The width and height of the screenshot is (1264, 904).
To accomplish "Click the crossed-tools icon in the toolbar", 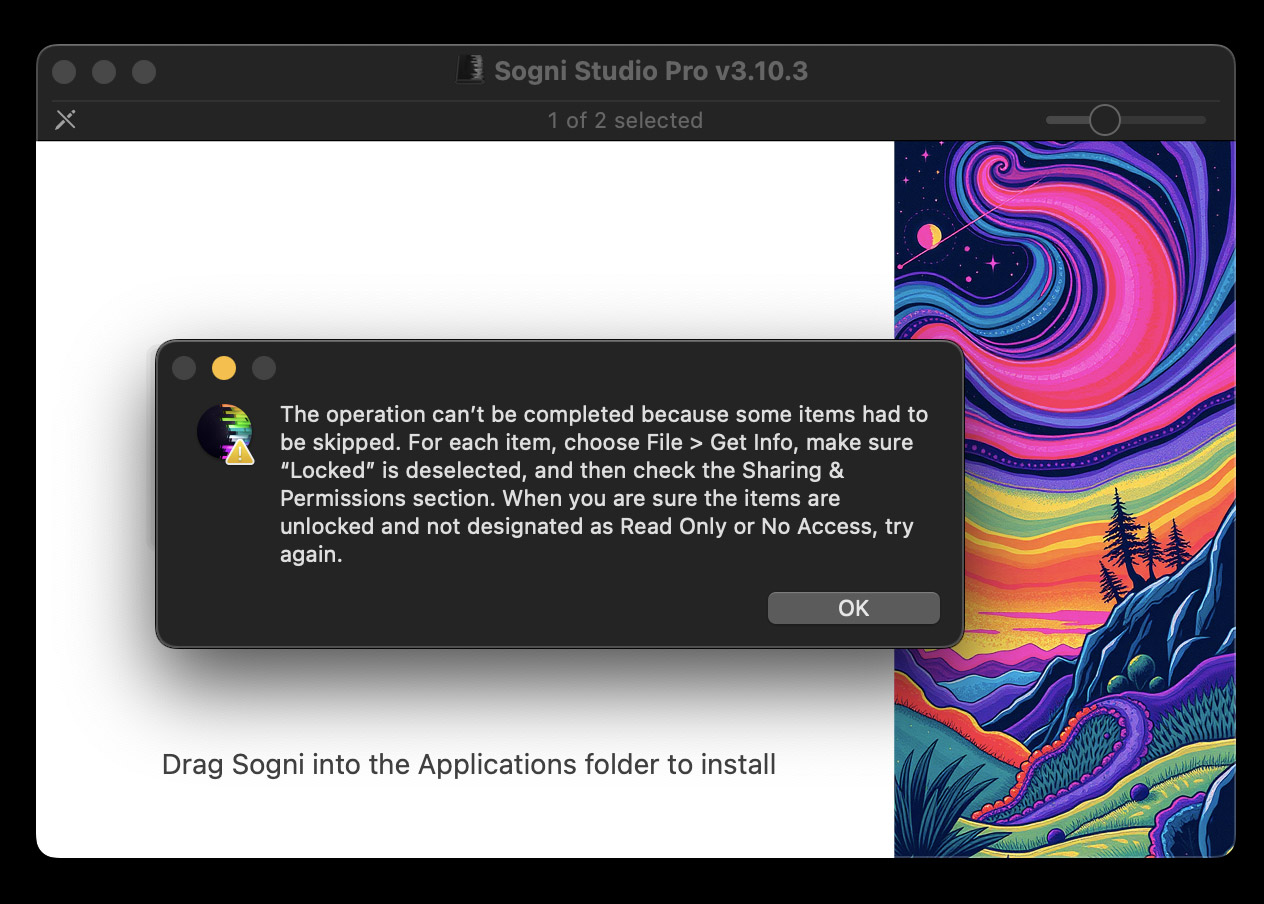I will [65, 120].
